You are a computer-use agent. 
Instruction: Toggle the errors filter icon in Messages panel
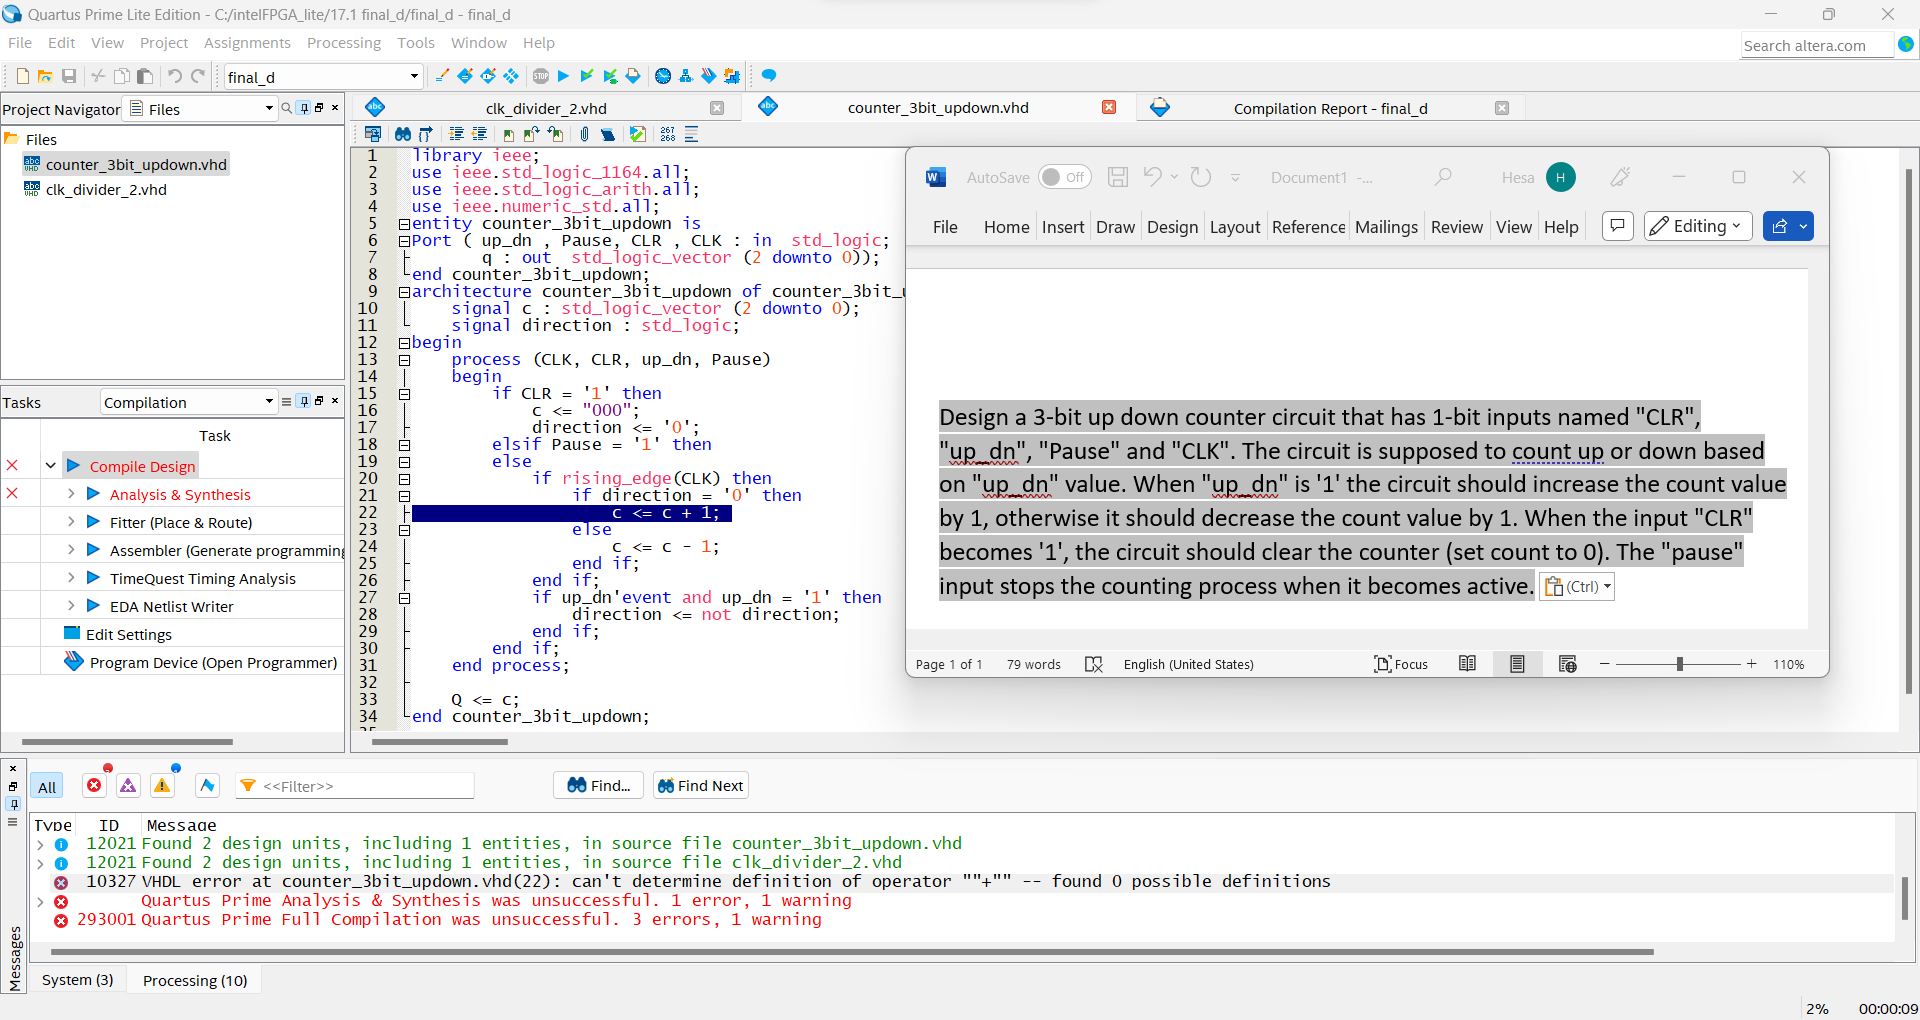[x=94, y=784]
